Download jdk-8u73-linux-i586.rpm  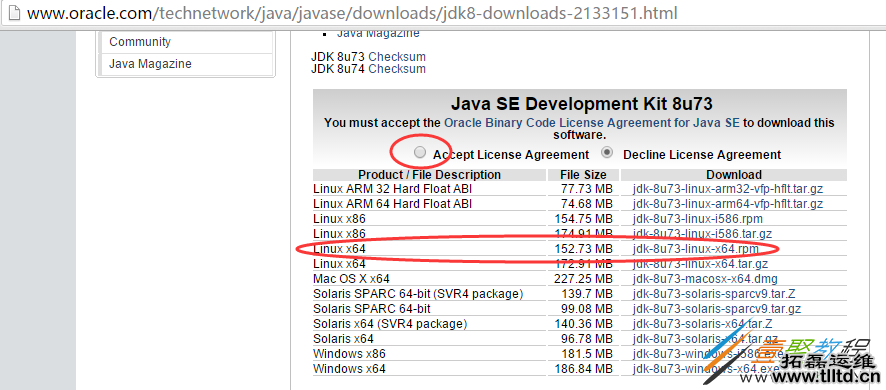coord(698,219)
